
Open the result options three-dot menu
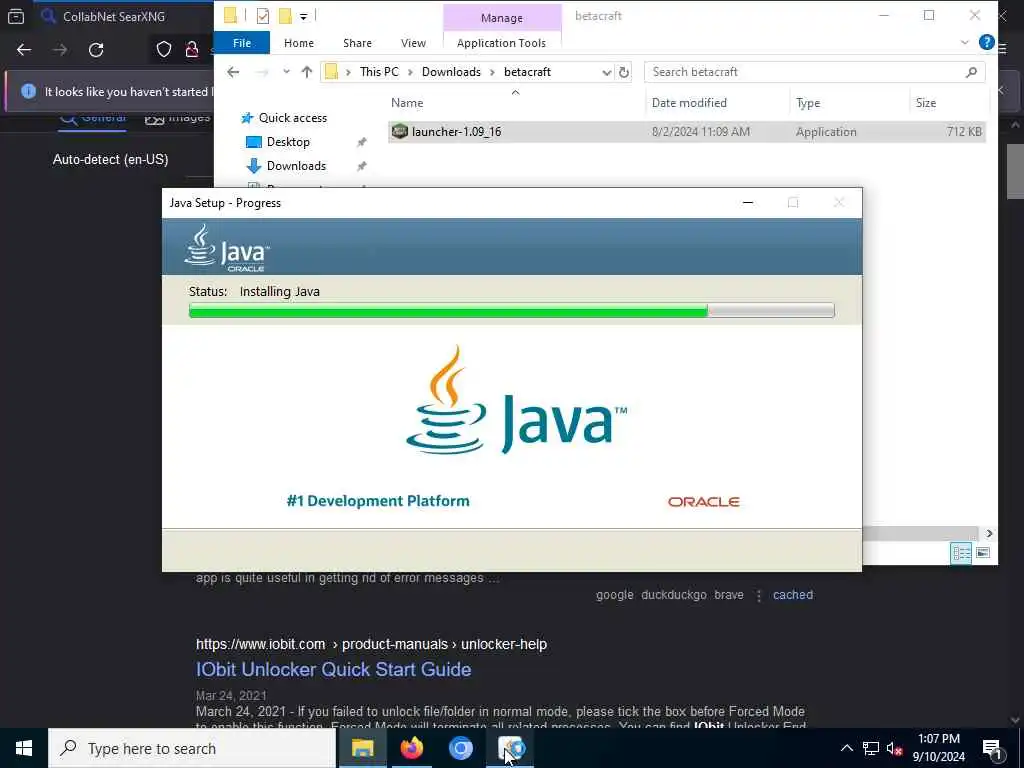(x=758, y=596)
